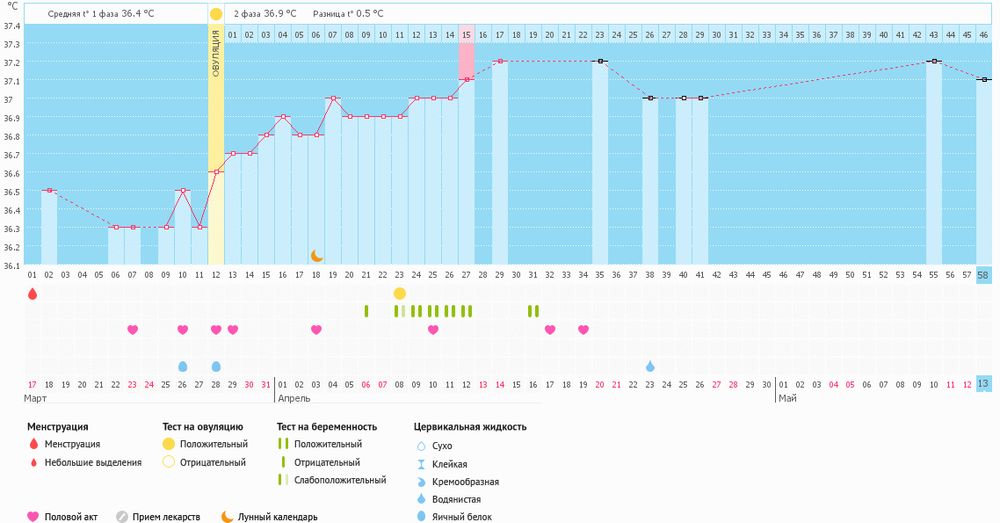Click the crescent moon icon in the chart
Image resolution: width=1000 pixels, height=523 pixels.
click(x=316, y=256)
